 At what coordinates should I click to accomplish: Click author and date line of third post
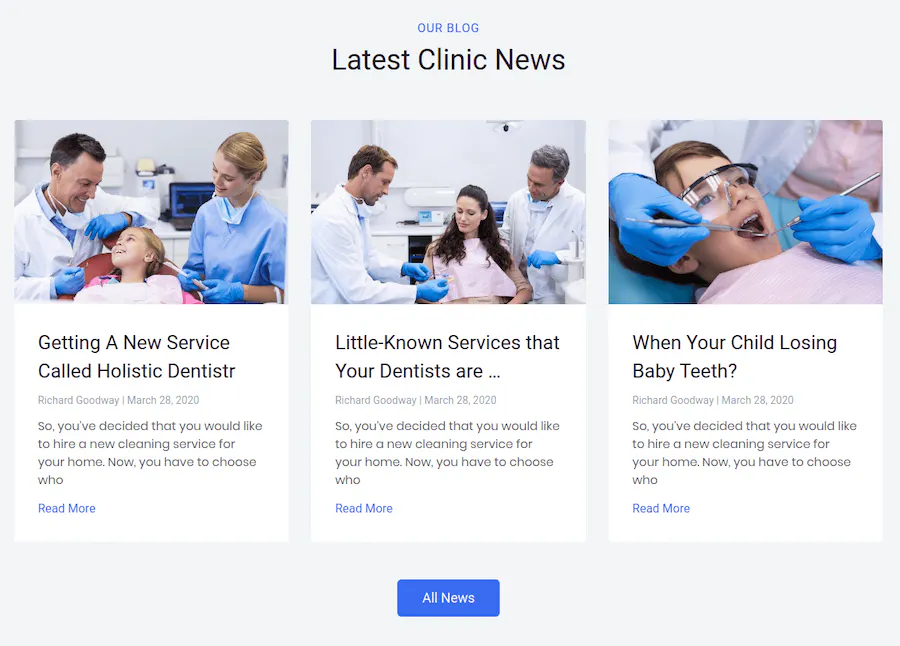(712, 400)
